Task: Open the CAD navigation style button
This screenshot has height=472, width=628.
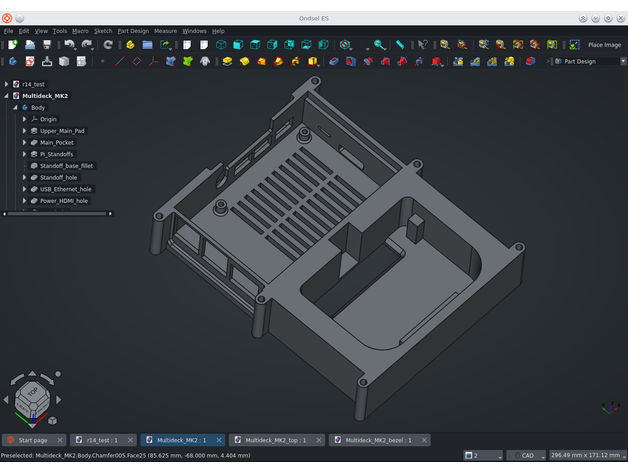Action: tap(526, 455)
